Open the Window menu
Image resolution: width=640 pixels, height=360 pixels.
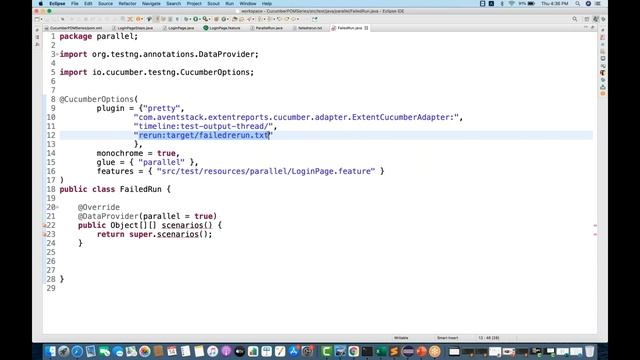click(x=248, y=4)
